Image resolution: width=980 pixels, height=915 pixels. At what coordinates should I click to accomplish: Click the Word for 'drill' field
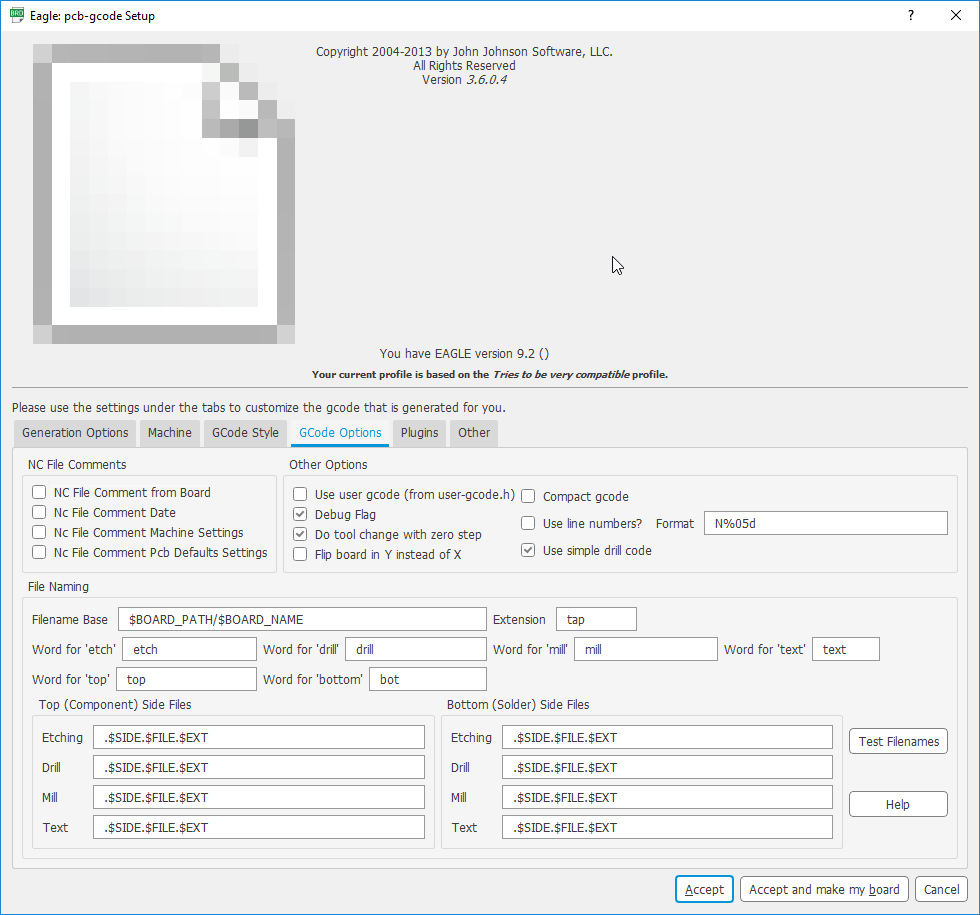coord(416,649)
